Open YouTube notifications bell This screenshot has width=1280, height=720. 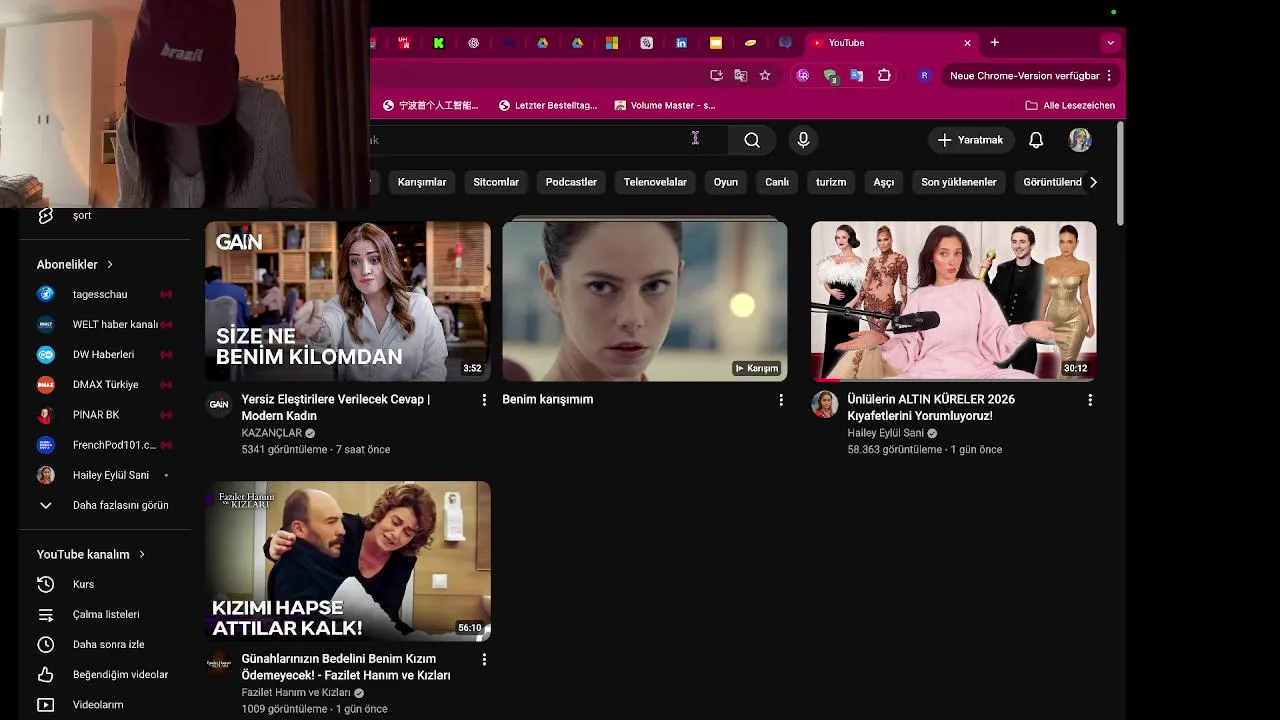pyautogui.click(x=1036, y=140)
